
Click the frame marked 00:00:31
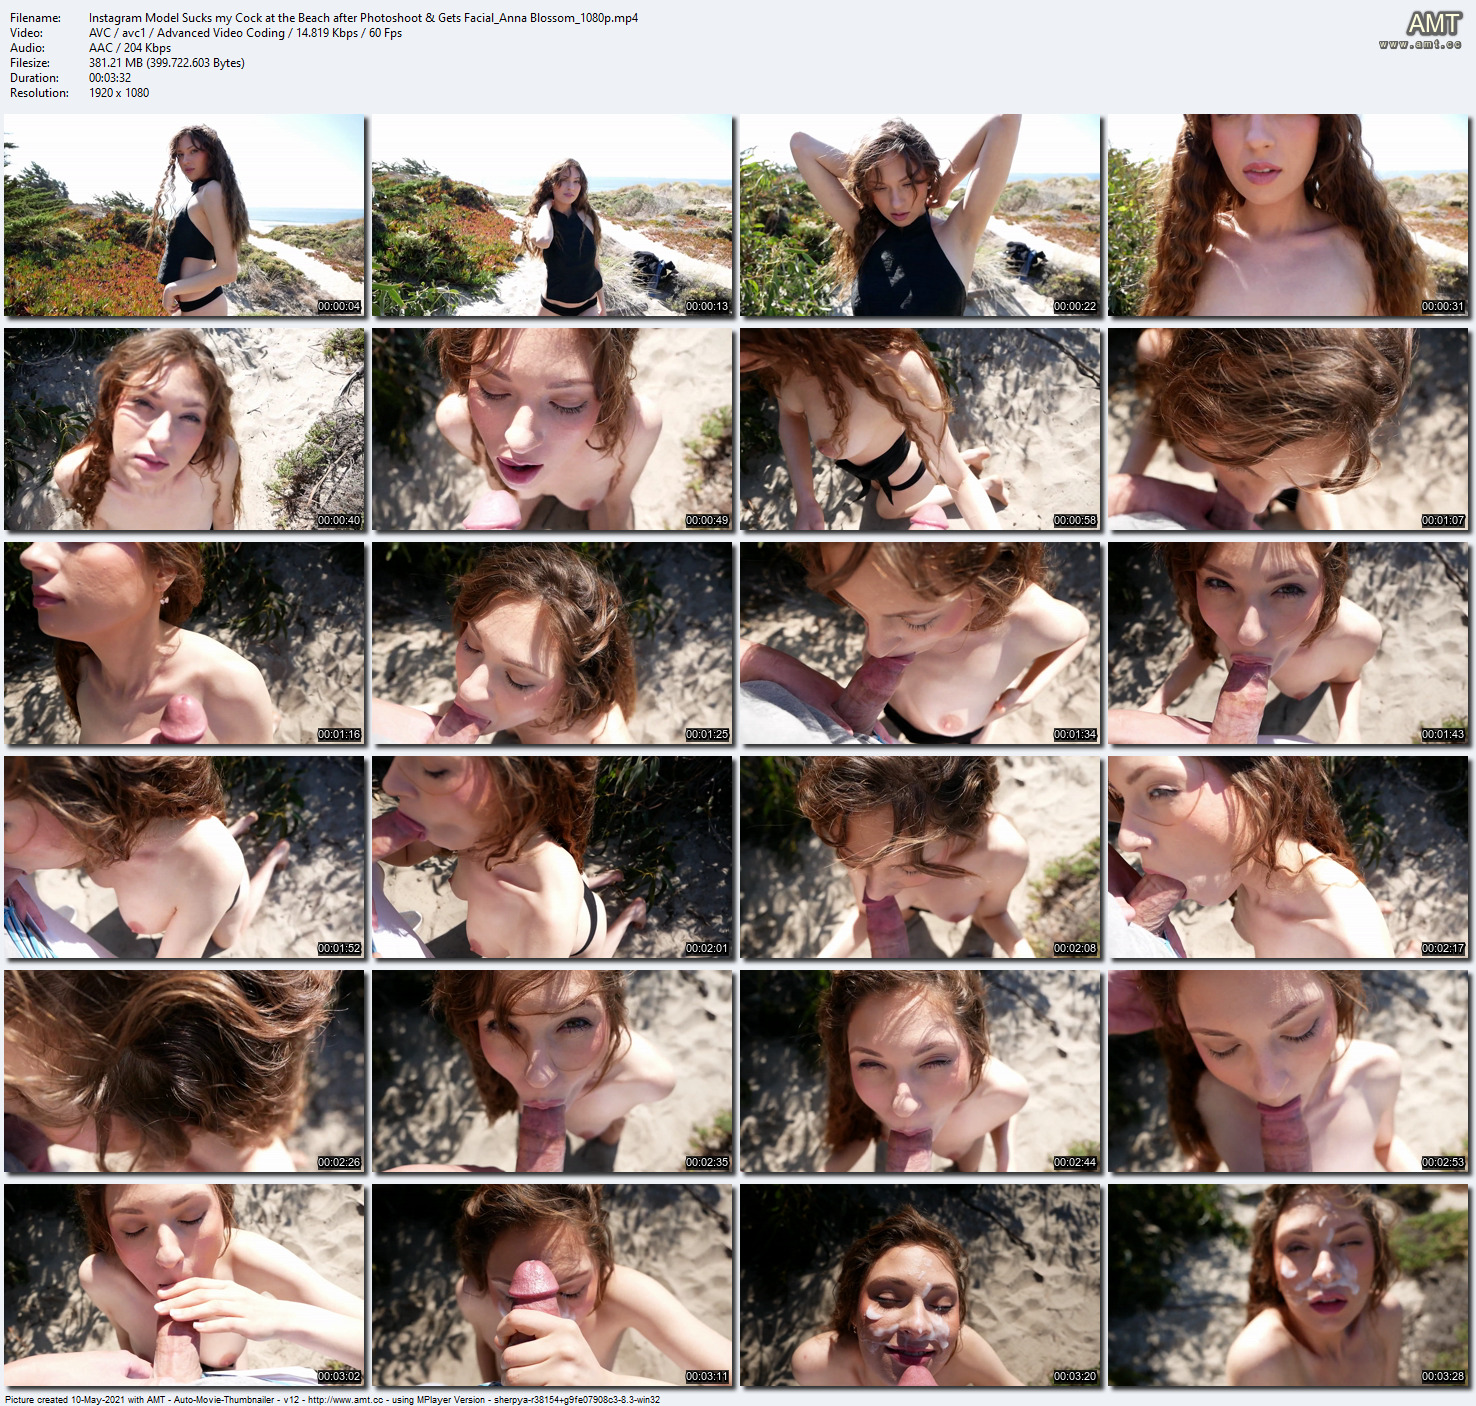pos(1288,215)
